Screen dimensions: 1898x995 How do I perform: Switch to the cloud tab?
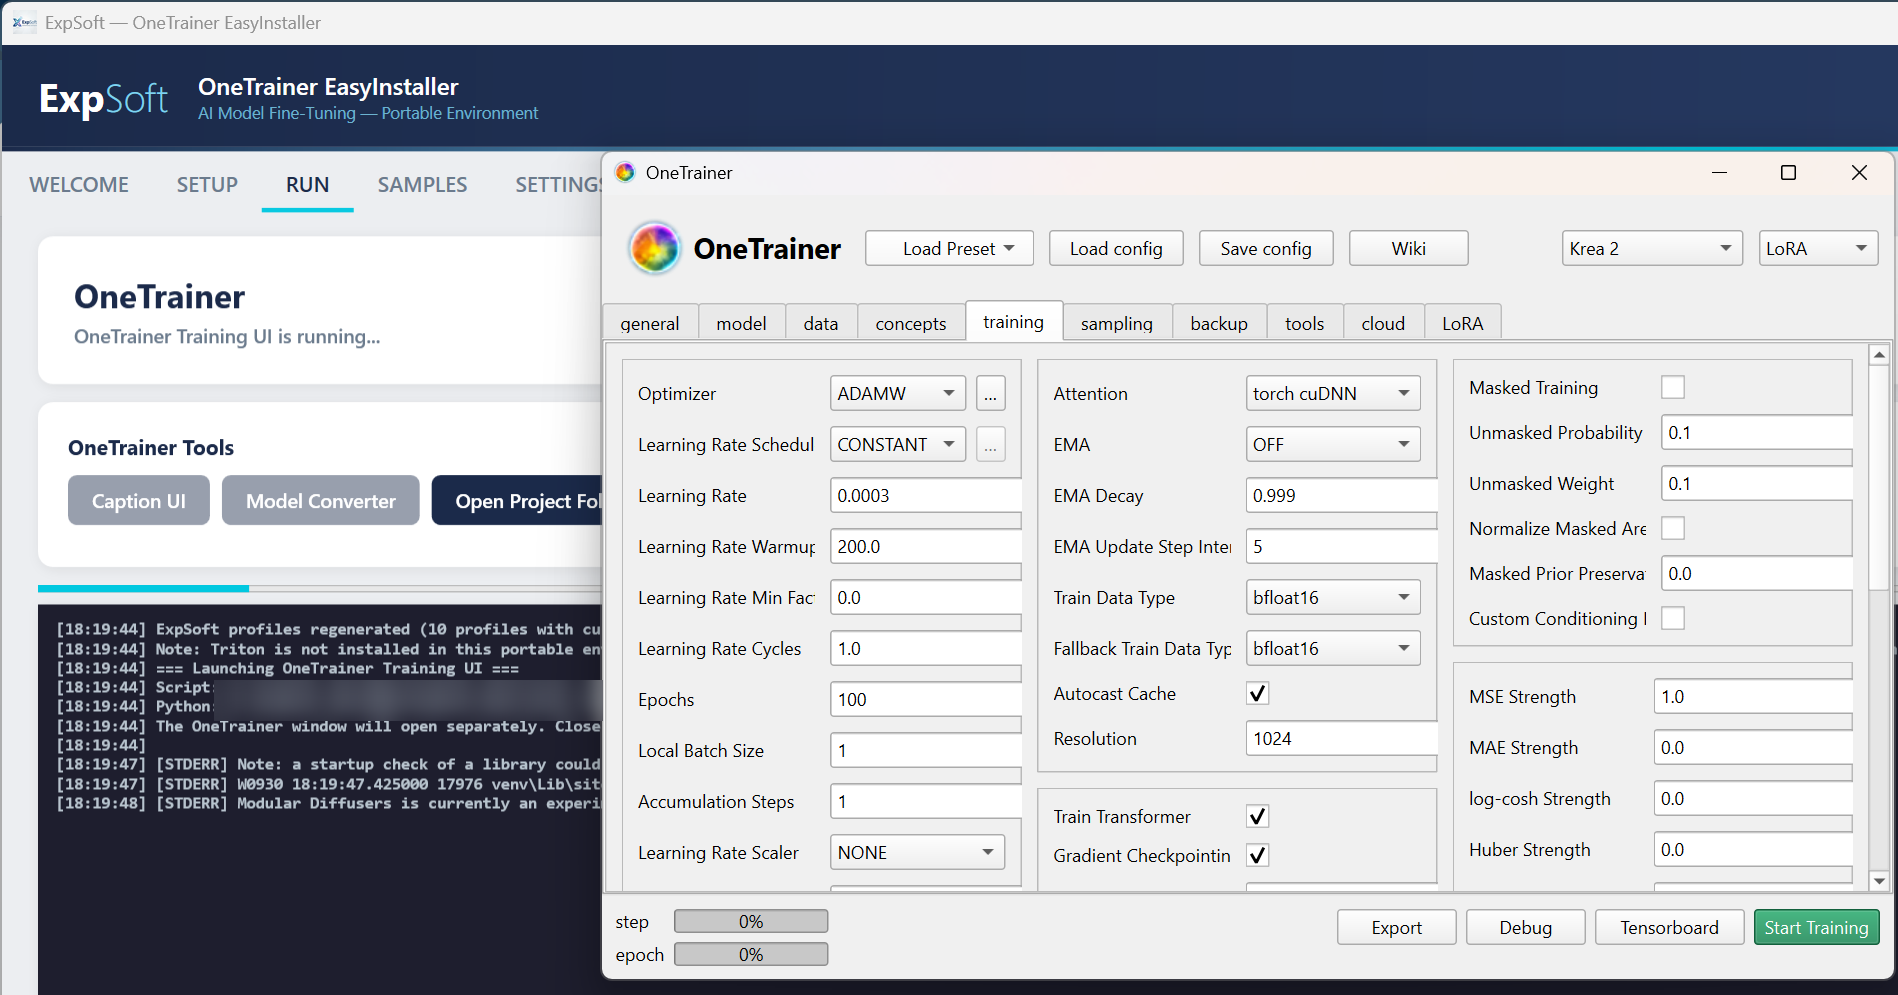1383,323
